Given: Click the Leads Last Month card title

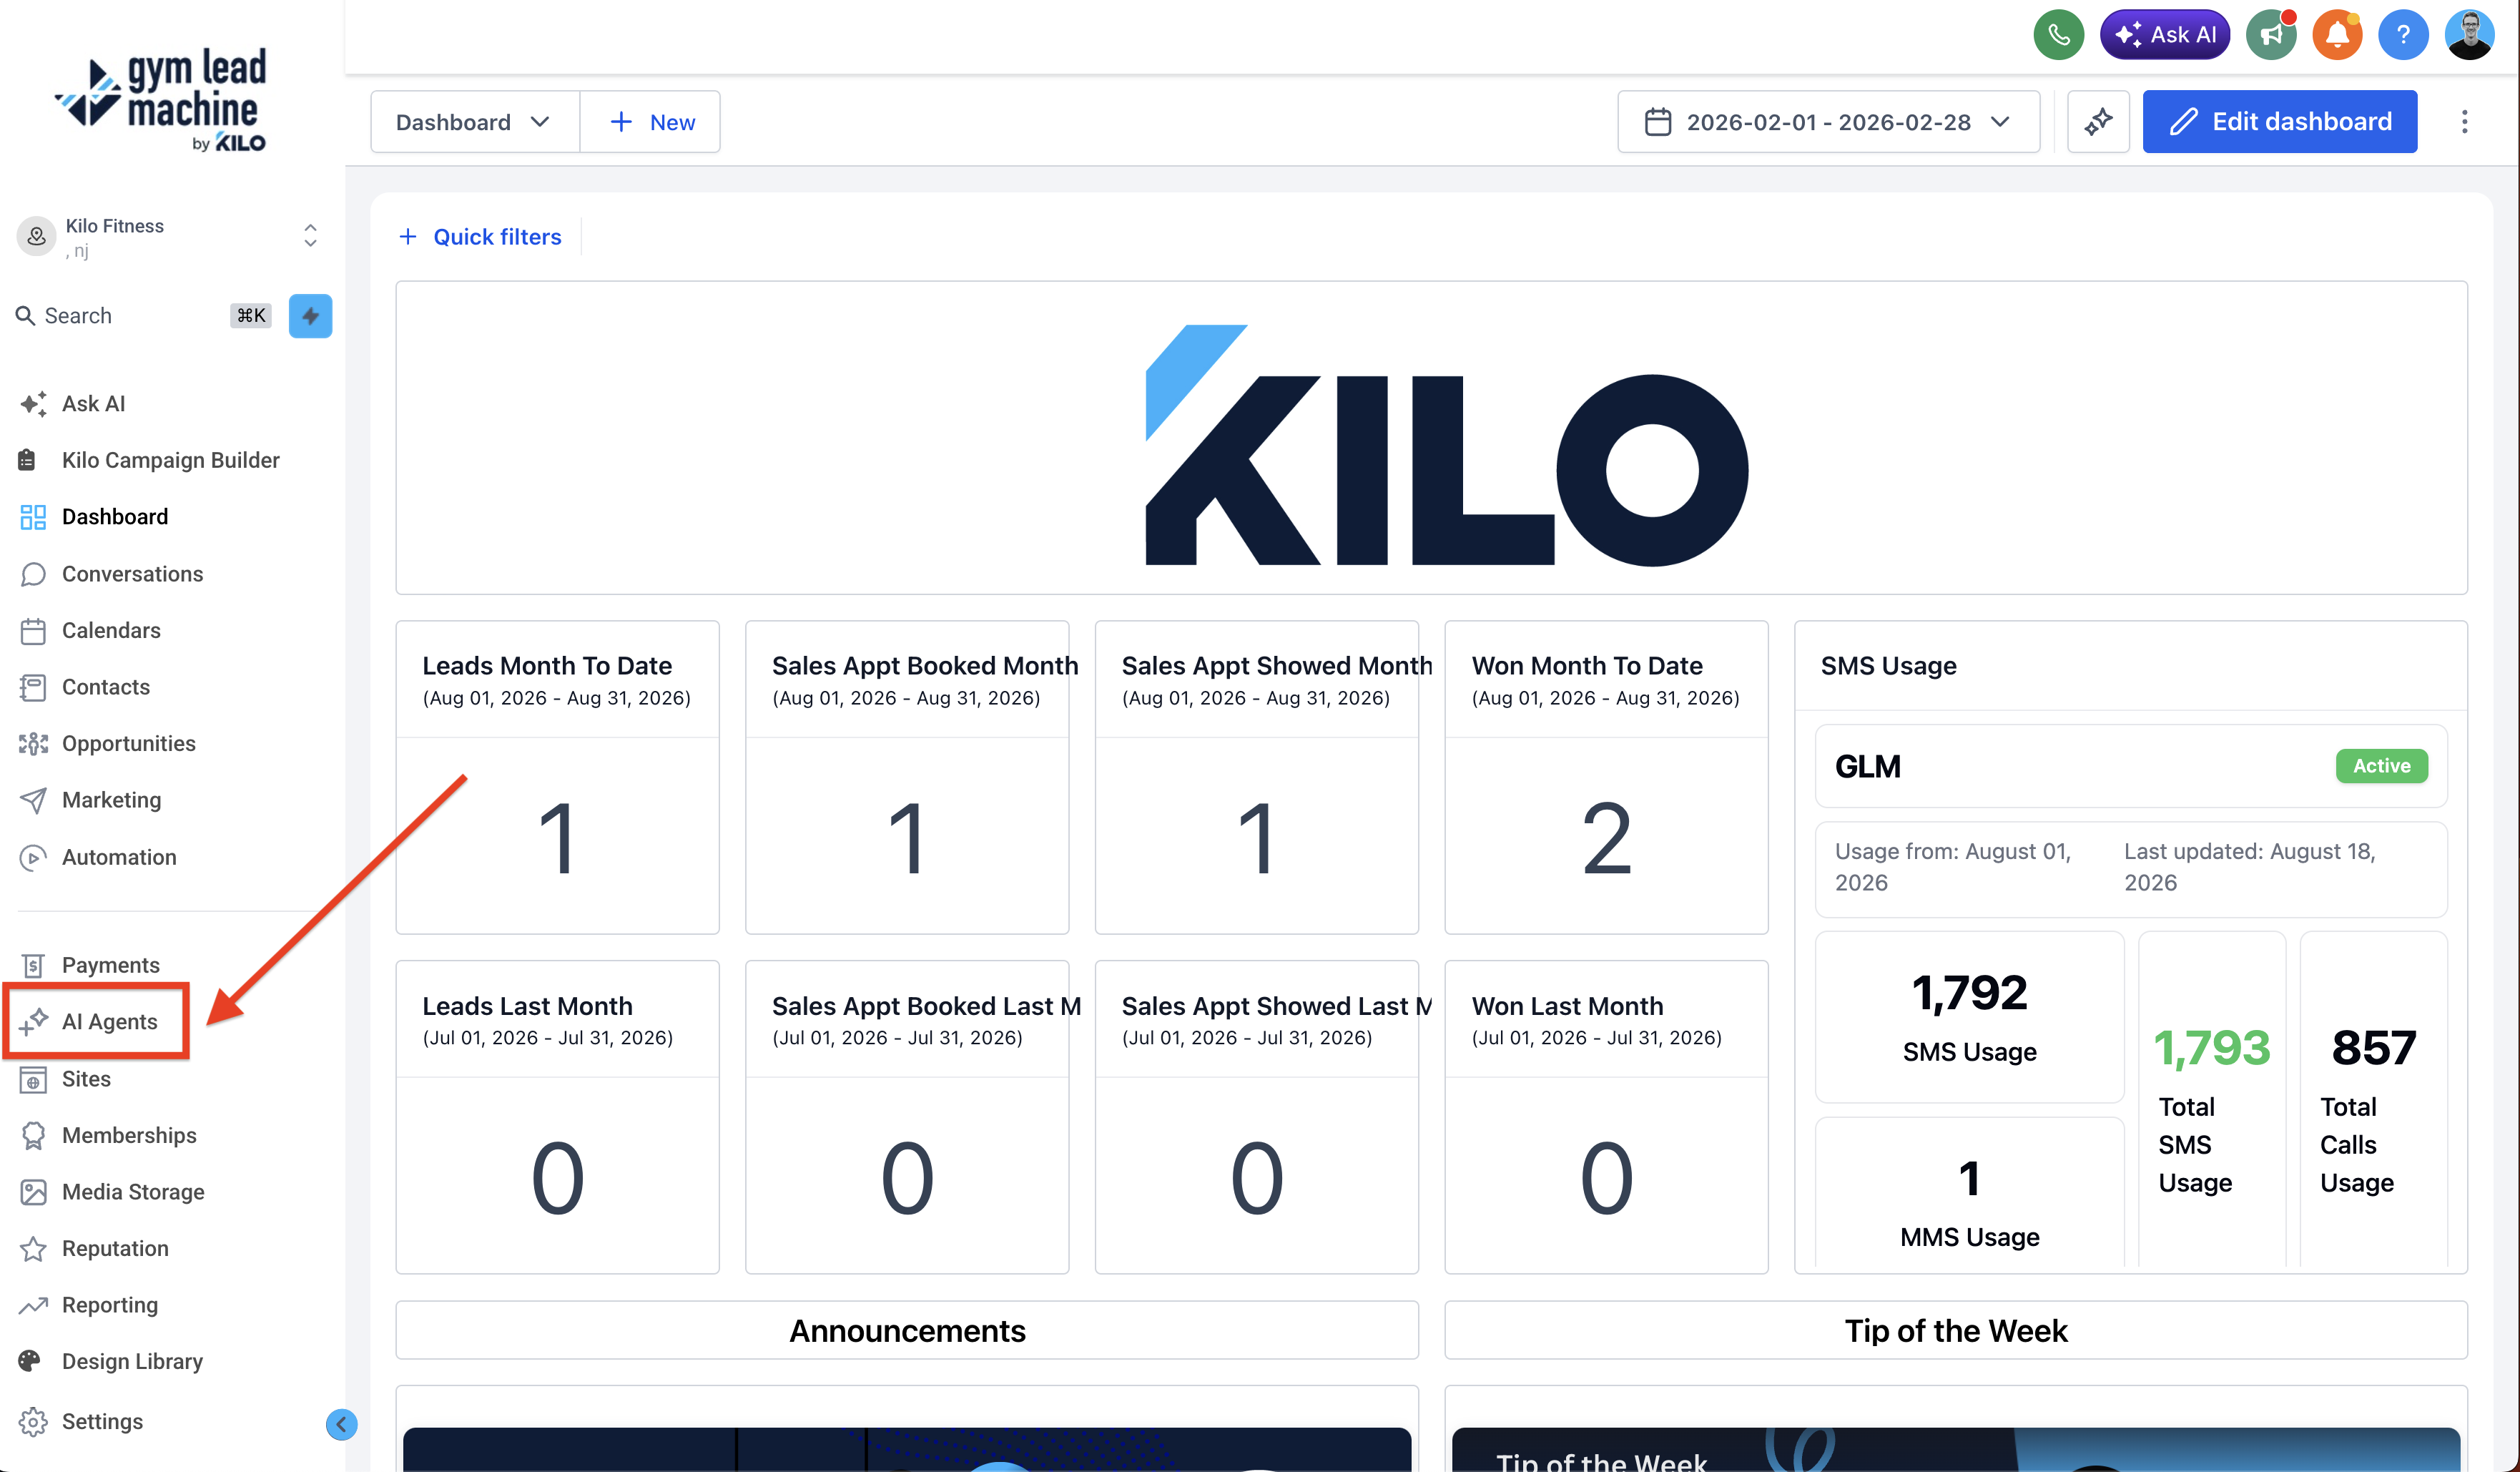Looking at the screenshot, I should pos(527,1006).
